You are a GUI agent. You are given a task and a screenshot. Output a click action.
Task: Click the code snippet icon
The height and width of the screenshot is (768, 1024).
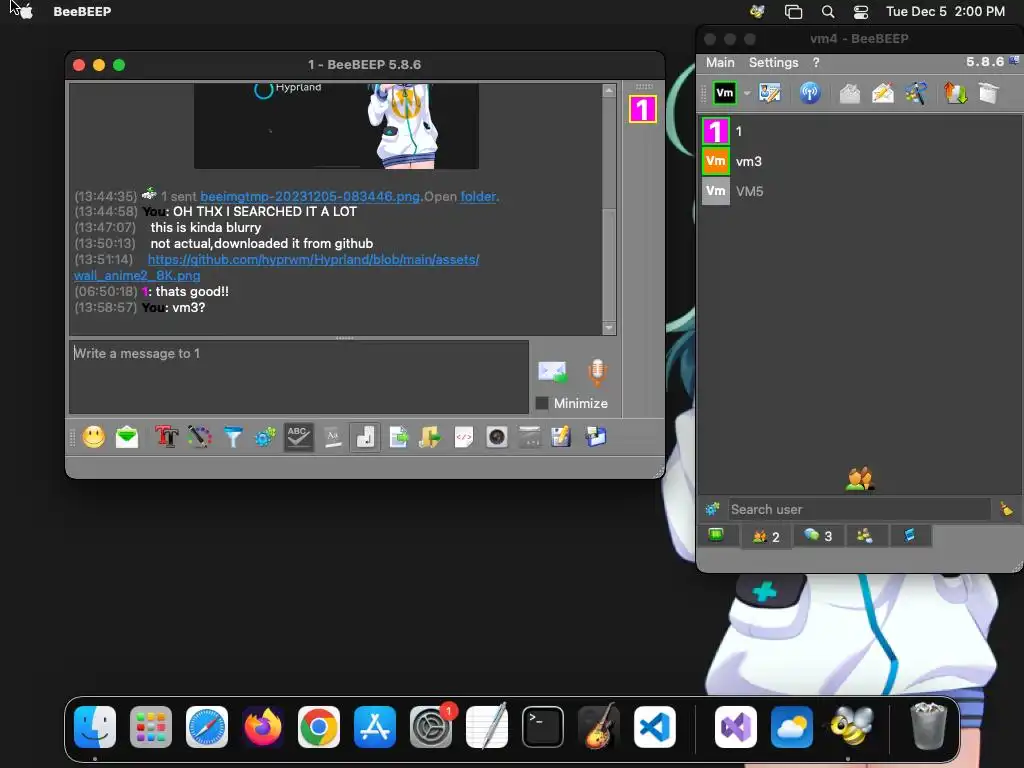464,437
